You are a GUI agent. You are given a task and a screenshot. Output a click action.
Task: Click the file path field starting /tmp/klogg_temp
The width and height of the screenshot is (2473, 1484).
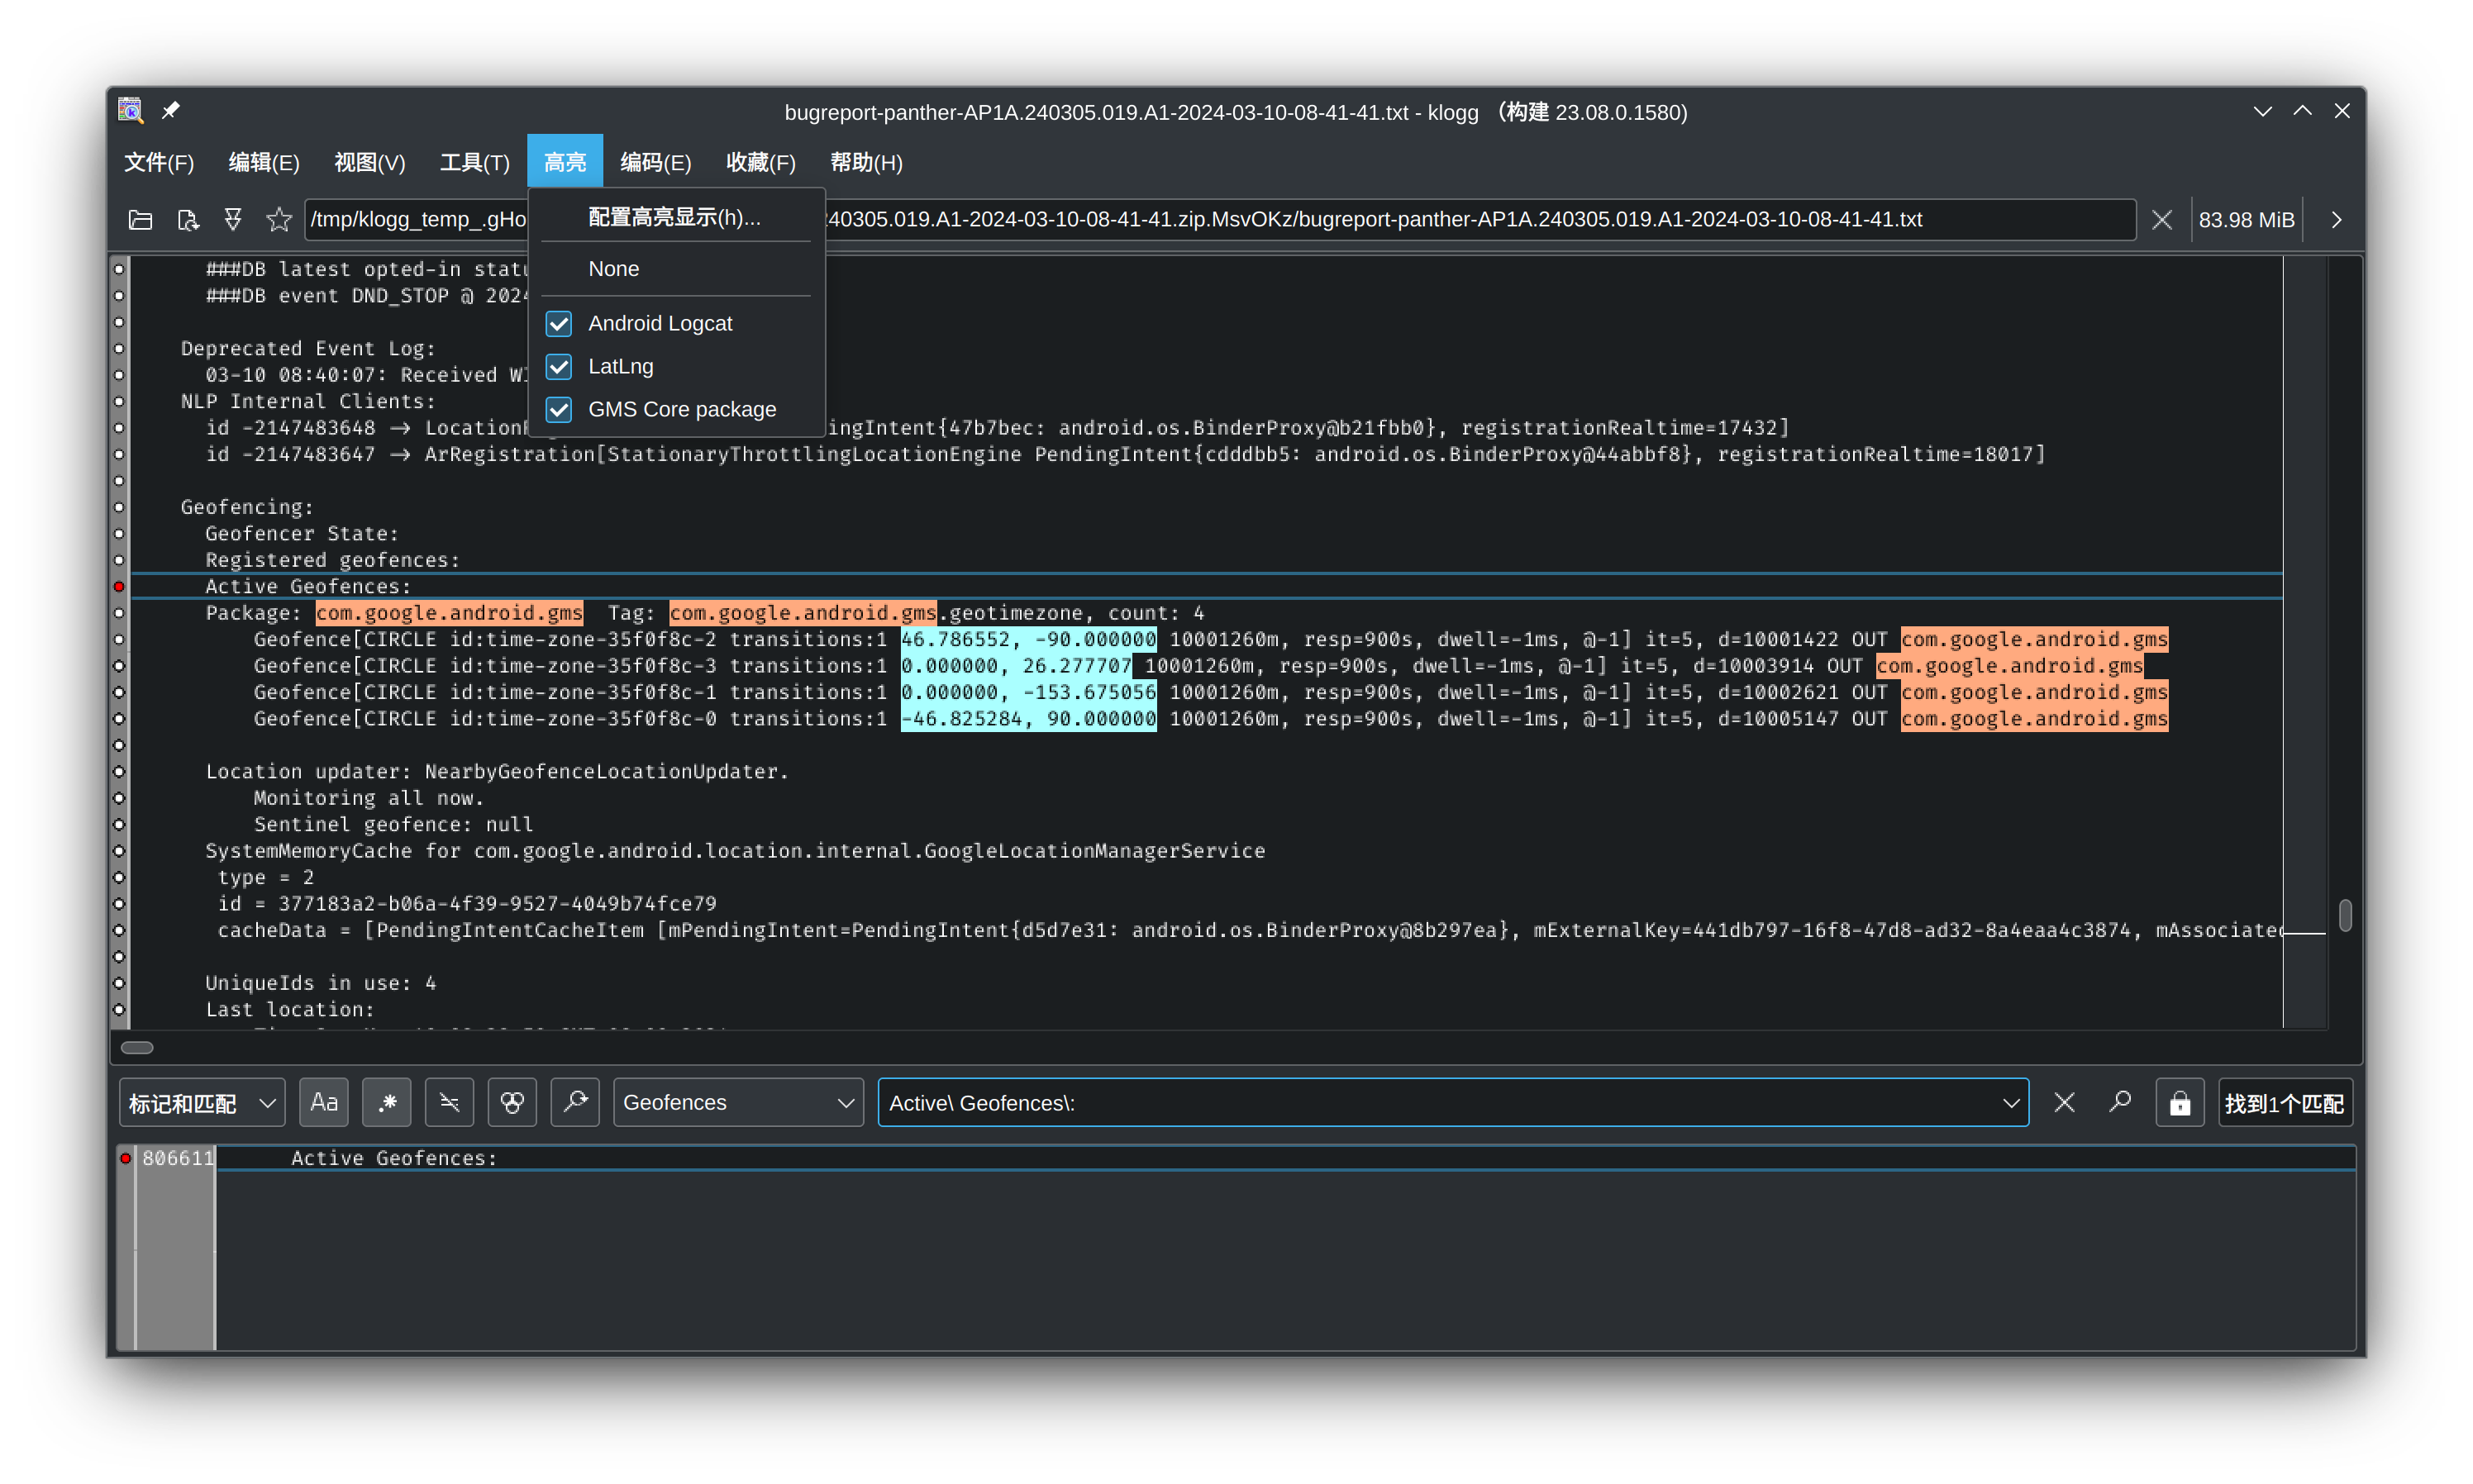click(x=1220, y=220)
